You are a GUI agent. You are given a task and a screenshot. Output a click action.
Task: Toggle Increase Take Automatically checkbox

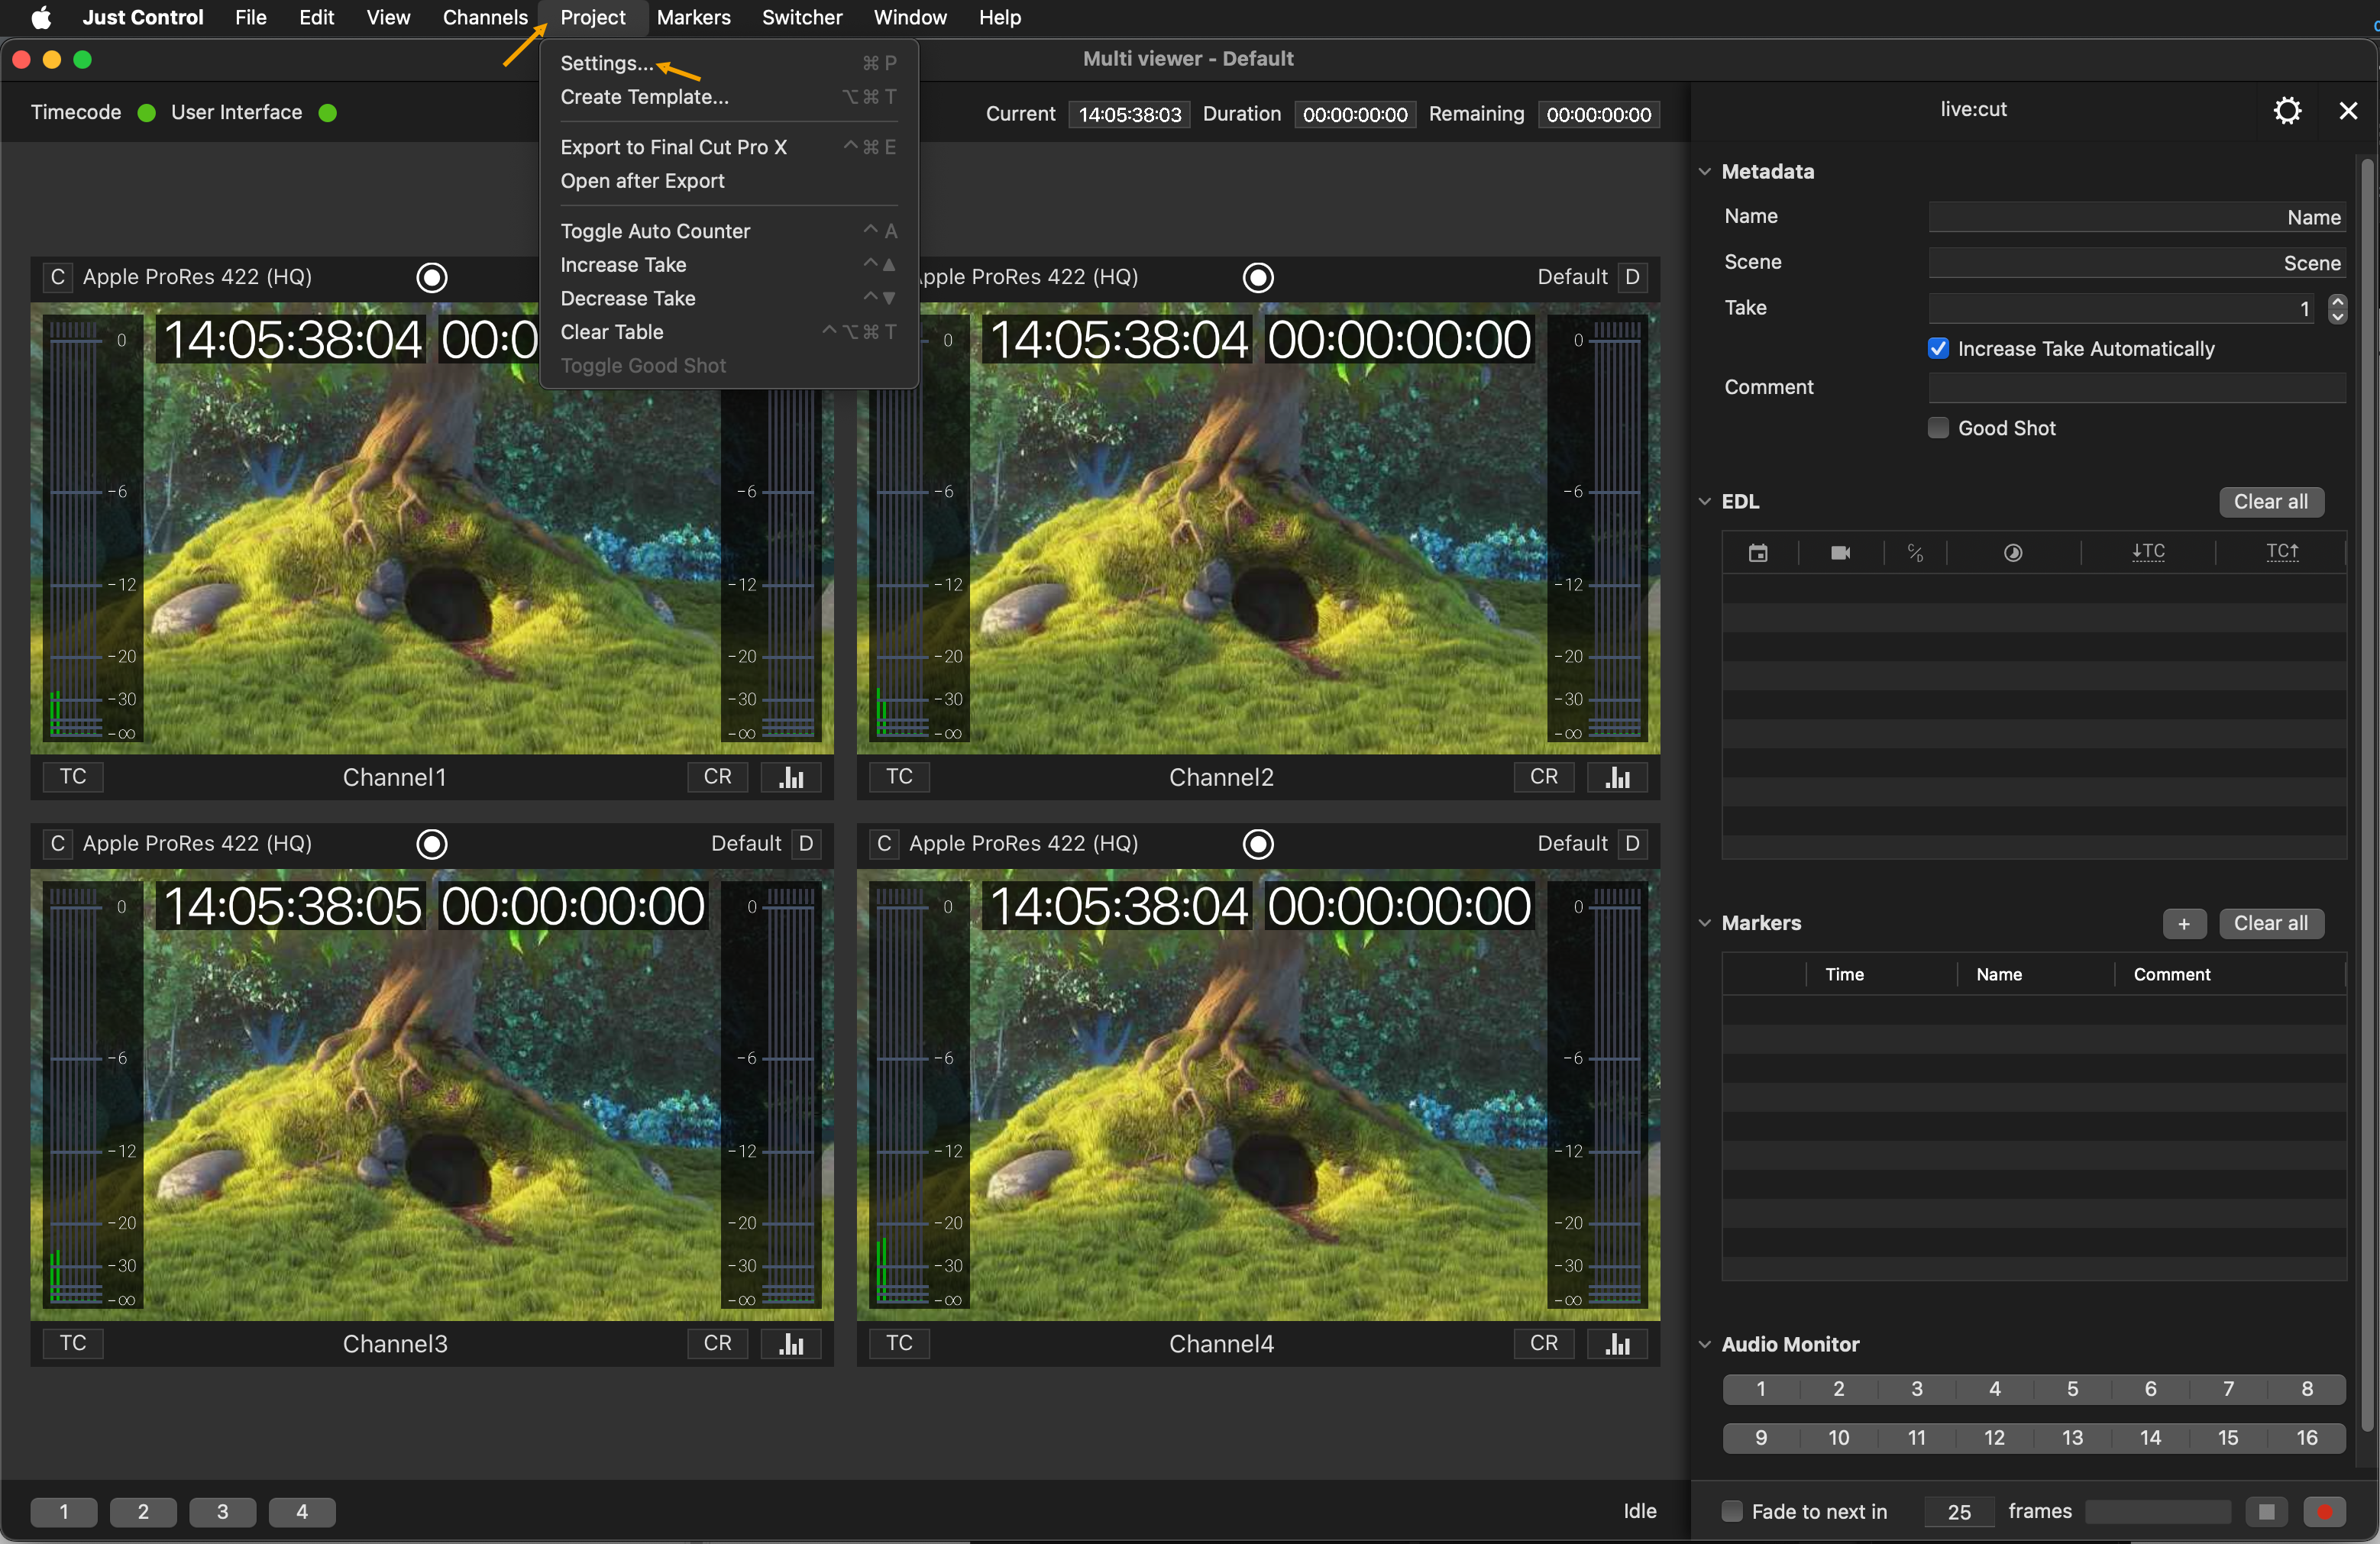1938,348
